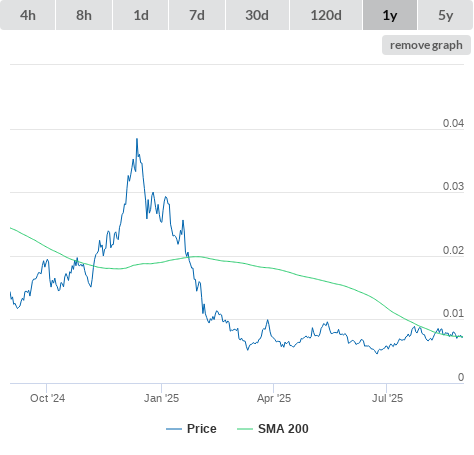Click the 0.03 y-axis label

pos(453,186)
